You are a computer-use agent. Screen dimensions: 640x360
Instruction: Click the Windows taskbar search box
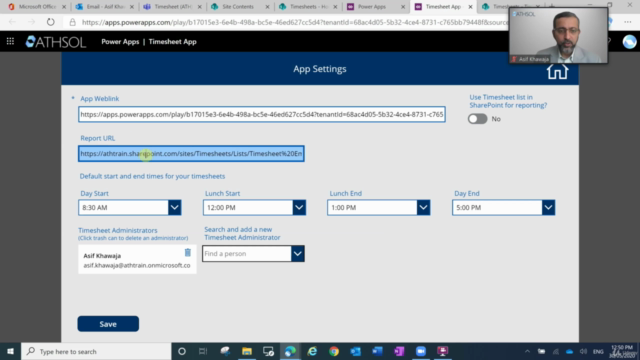click(x=96, y=351)
